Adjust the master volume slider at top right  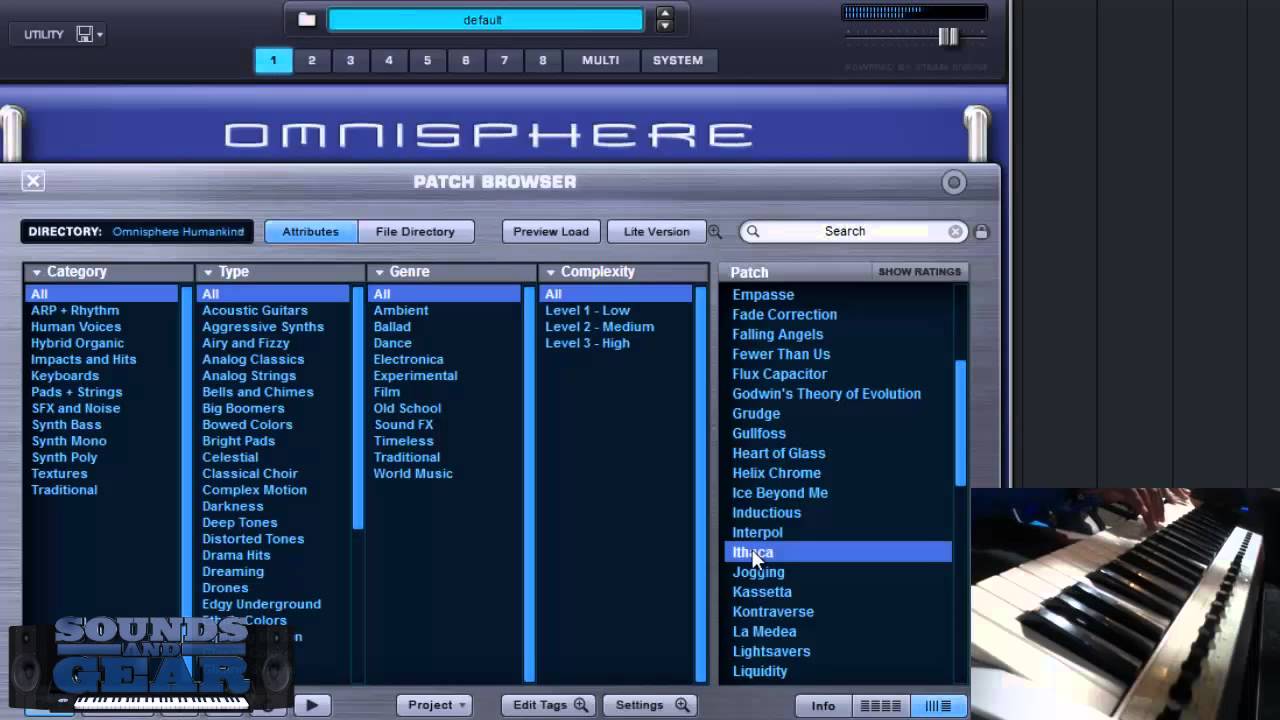point(947,37)
